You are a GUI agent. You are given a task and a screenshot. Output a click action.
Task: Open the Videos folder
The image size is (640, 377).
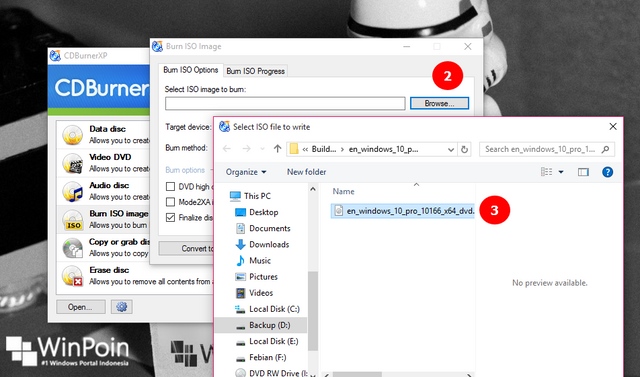(254, 293)
